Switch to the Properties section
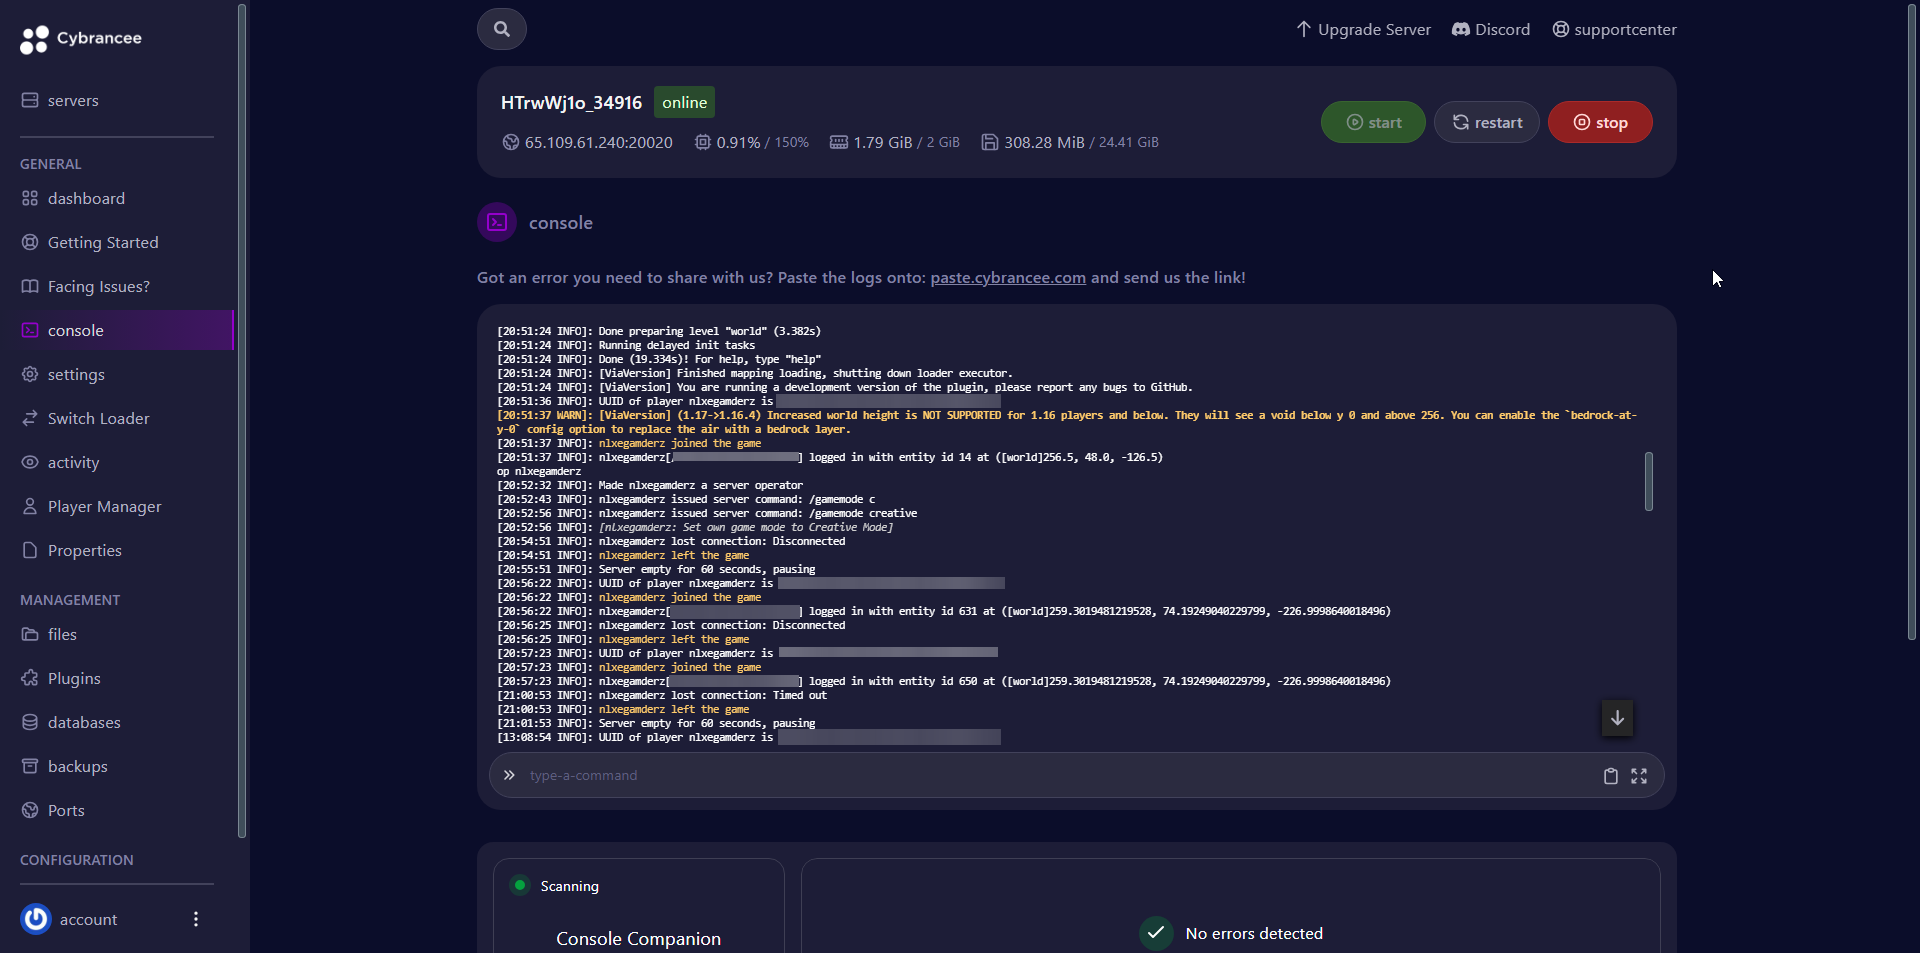 83,550
